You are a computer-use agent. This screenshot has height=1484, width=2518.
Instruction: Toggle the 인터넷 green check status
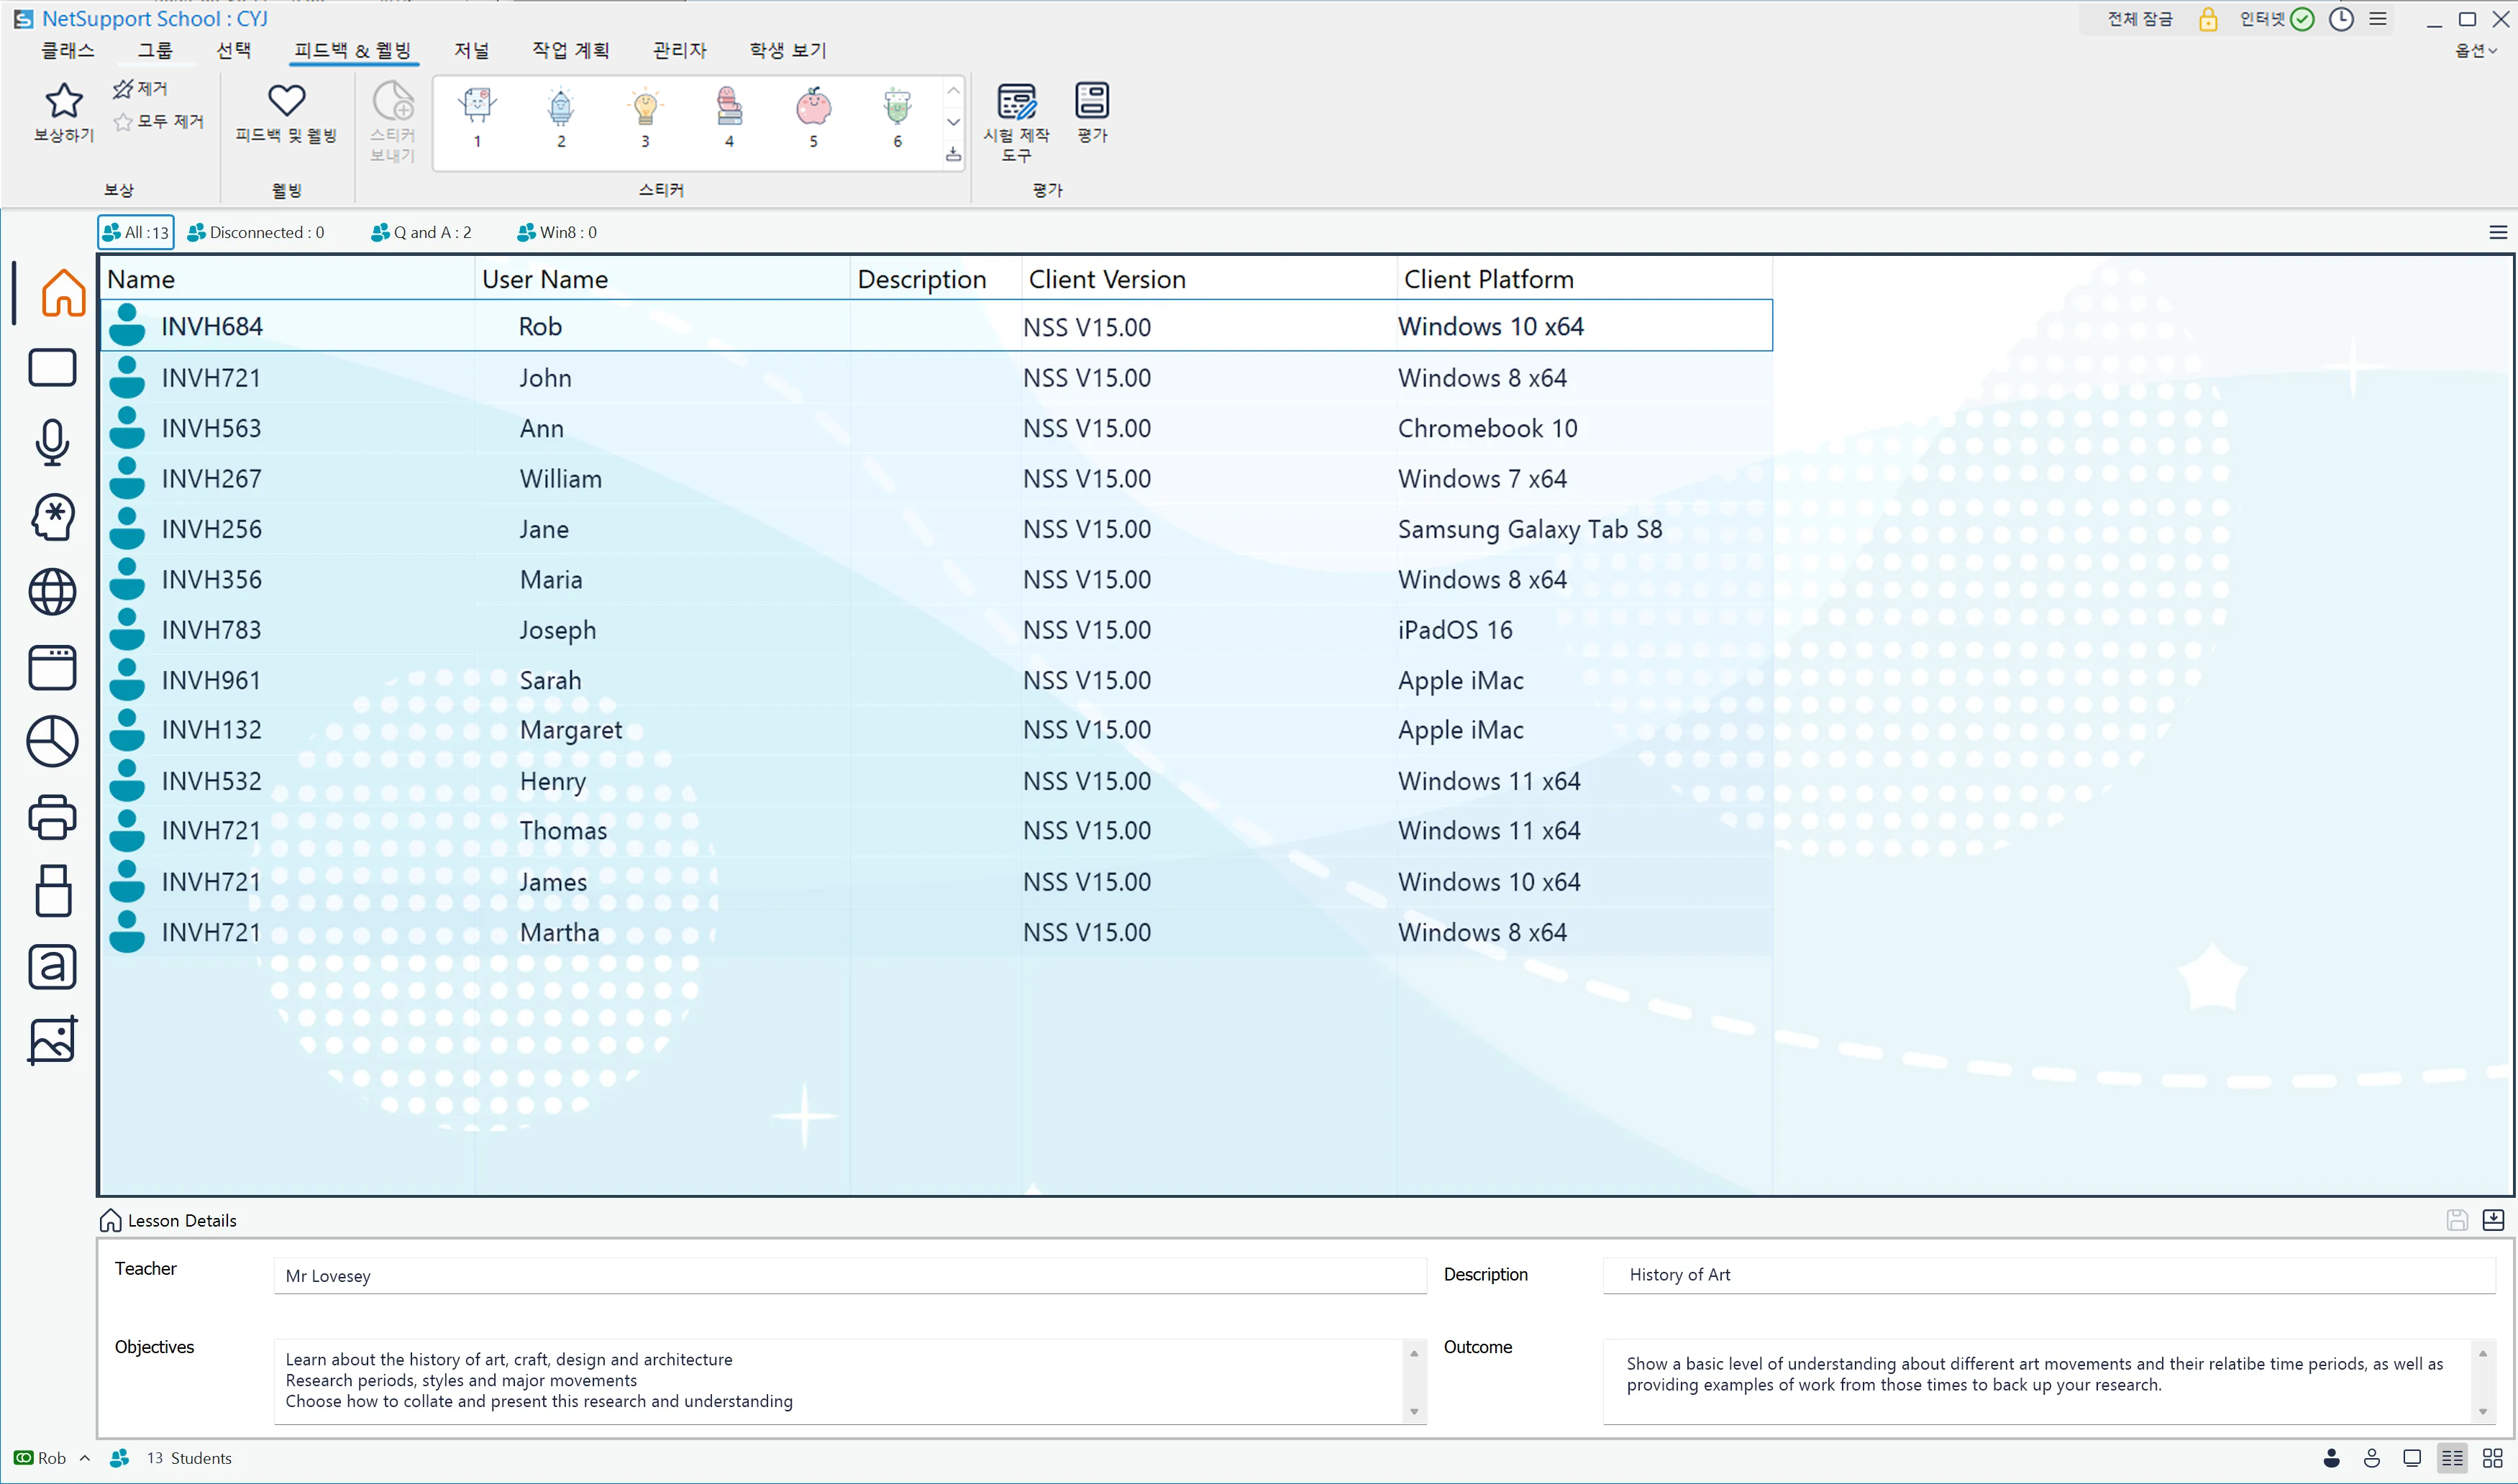click(x=2301, y=19)
